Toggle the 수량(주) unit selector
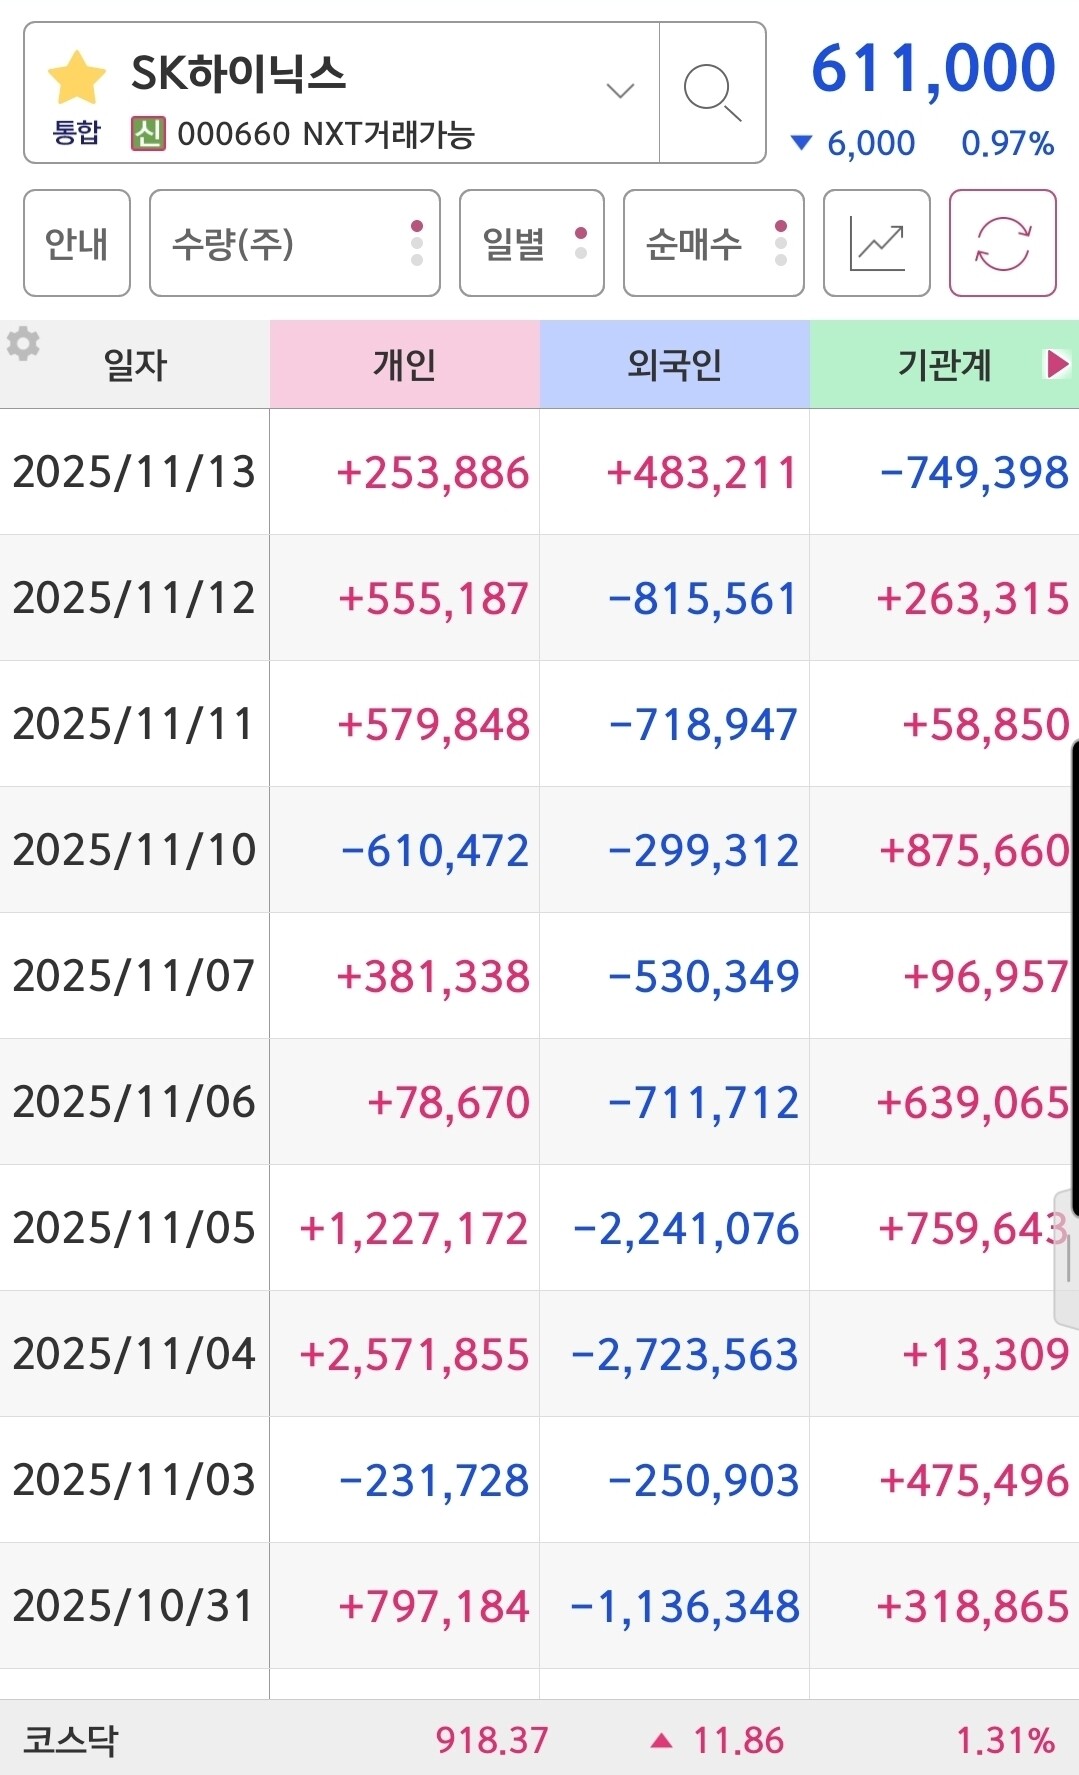1079x1775 pixels. [x=294, y=243]
